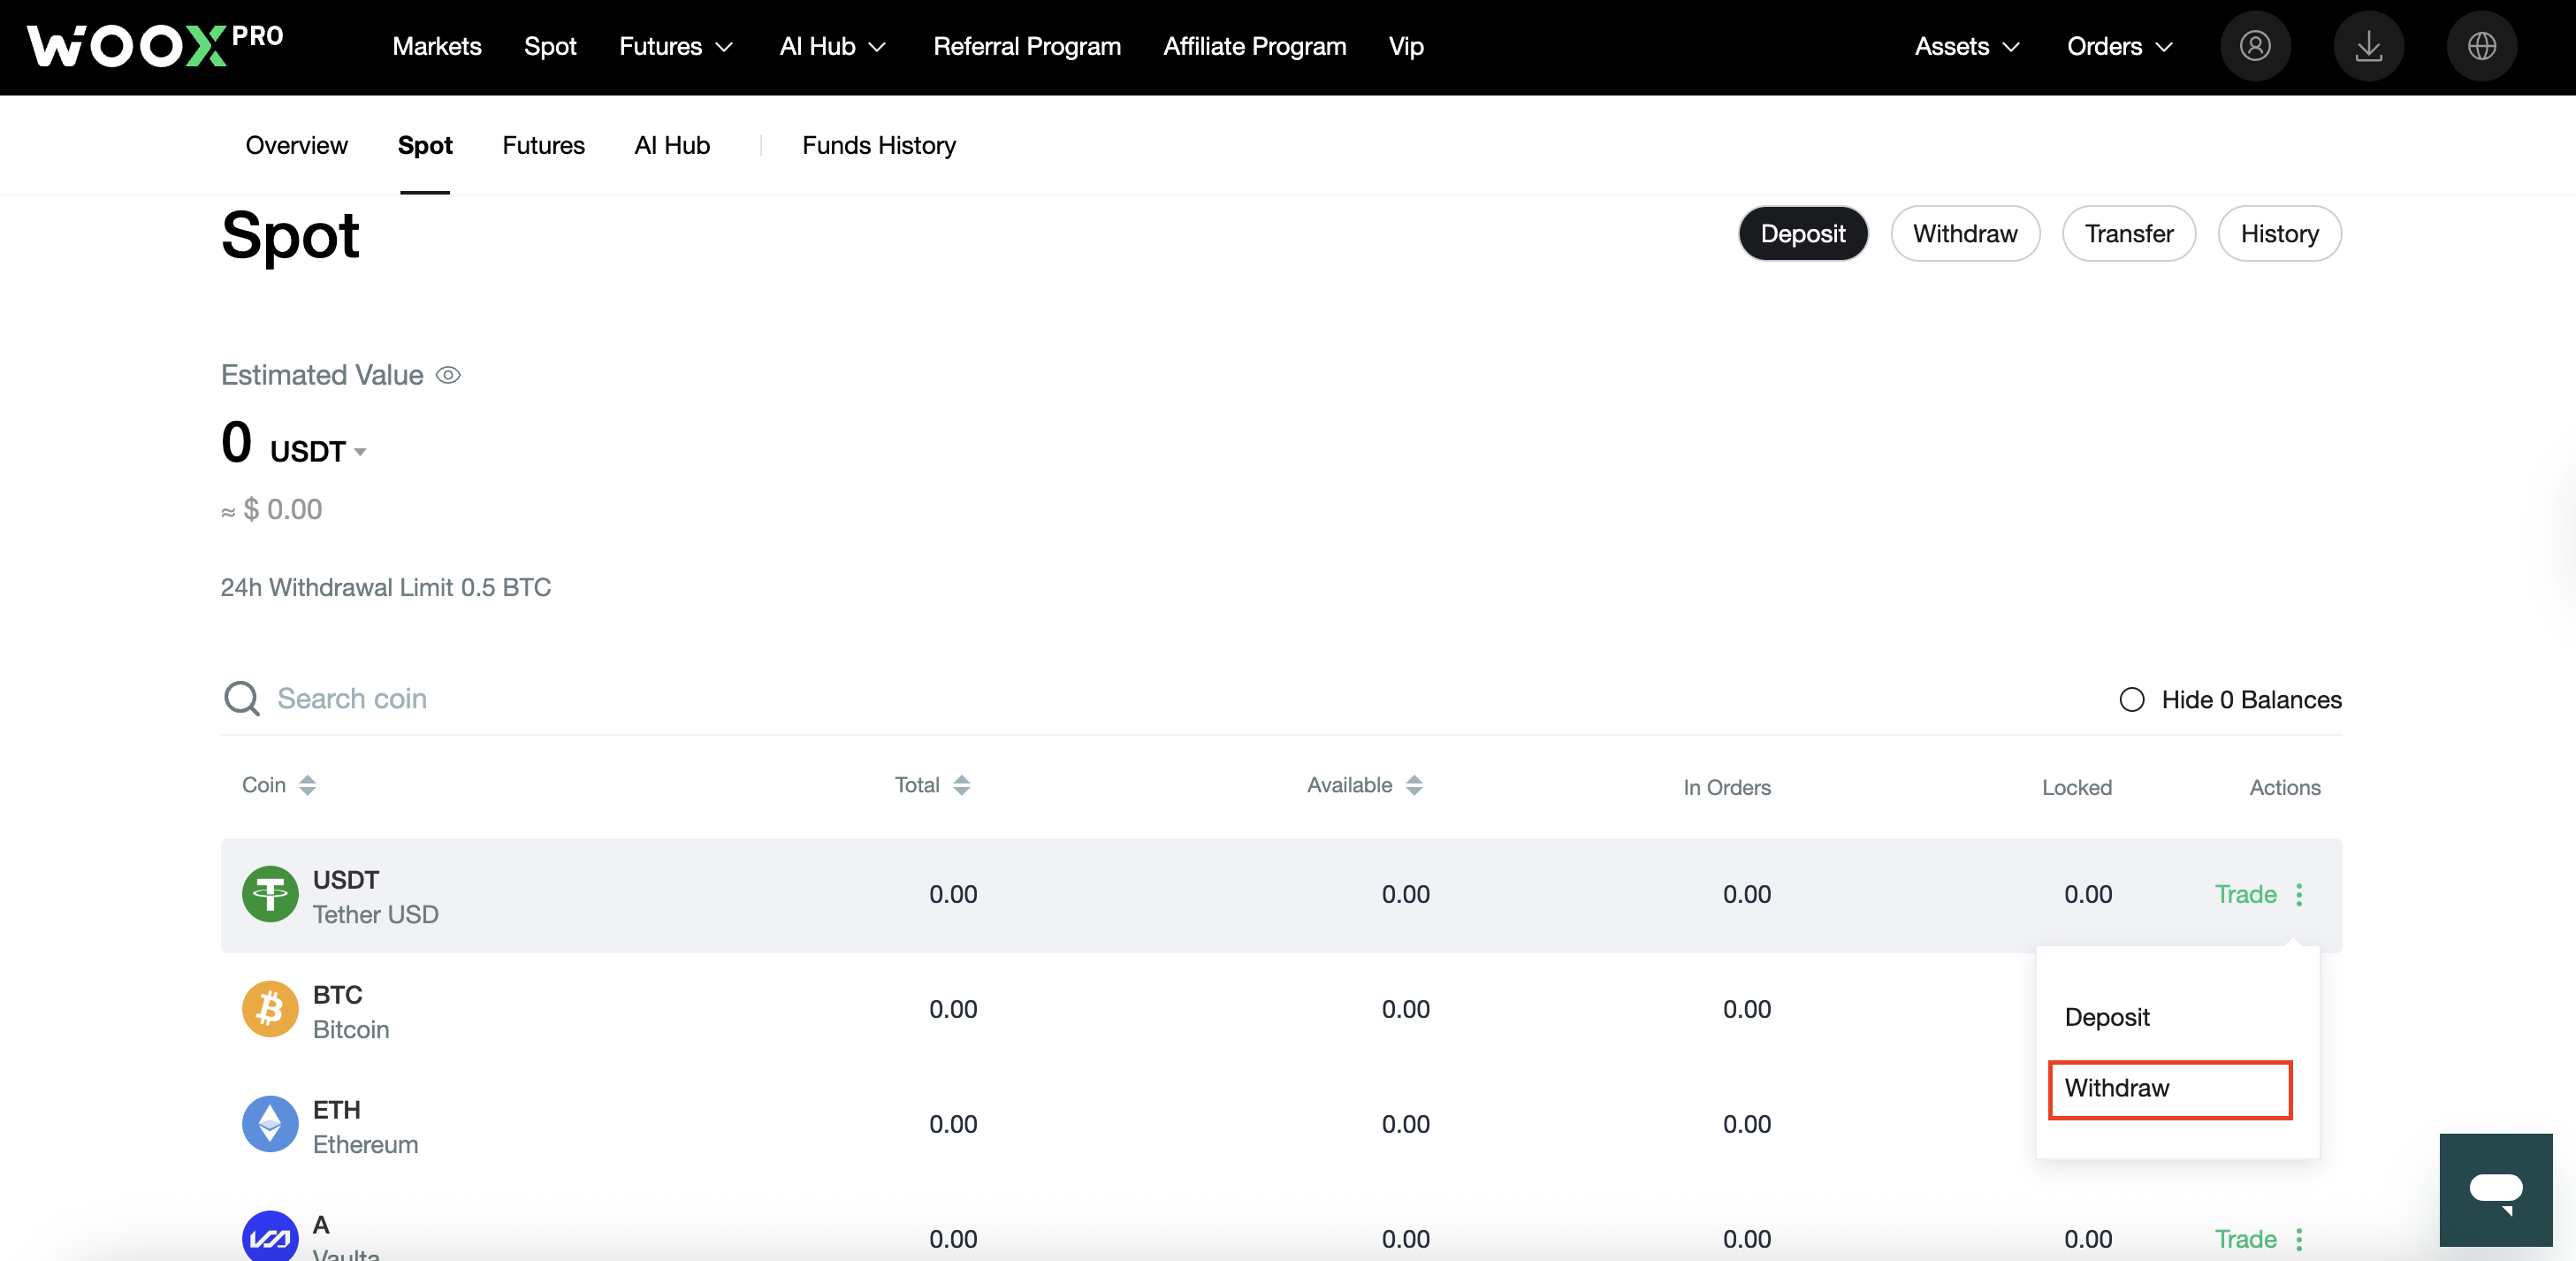Expand the Orders dropdown
Viewport: 2576px width, 1261px height.
point(2120,46)
